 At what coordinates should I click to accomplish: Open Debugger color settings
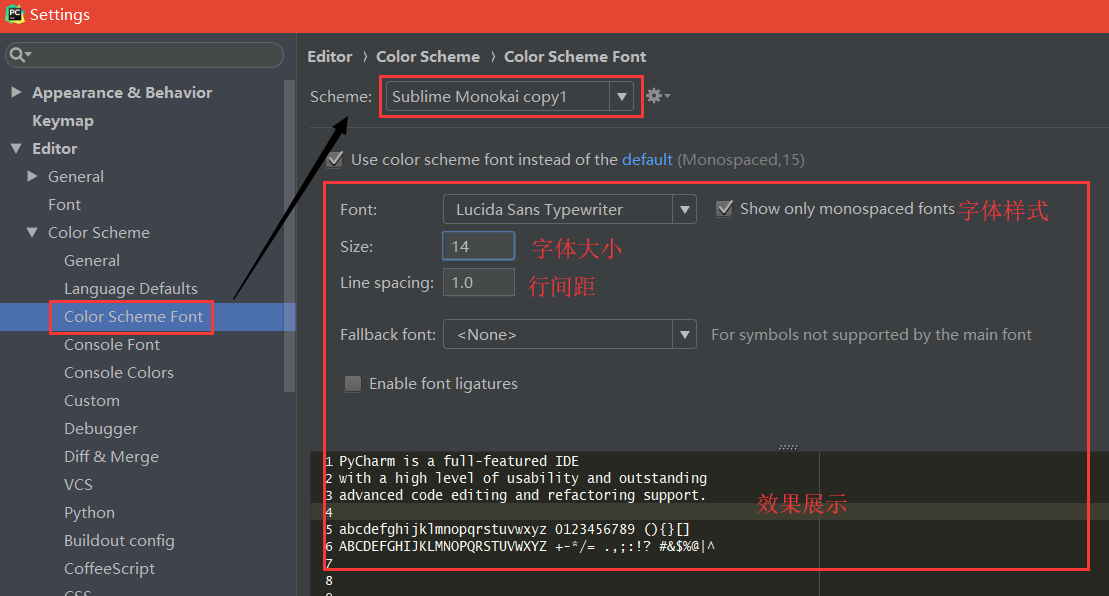click(x=101, y=429)
